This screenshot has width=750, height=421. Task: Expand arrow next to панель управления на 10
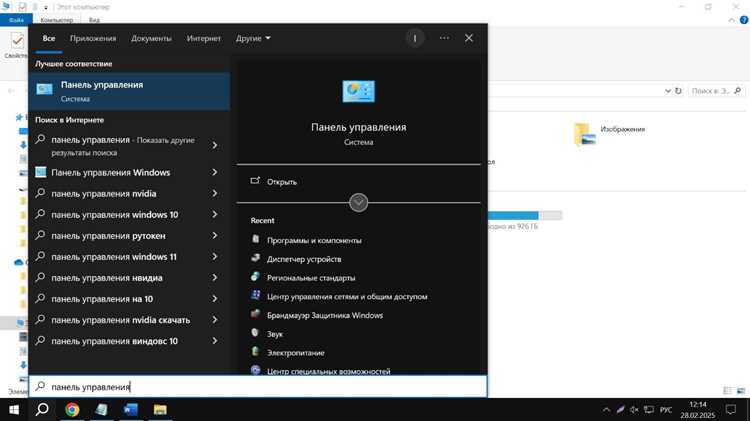click(x=215, y=299)
